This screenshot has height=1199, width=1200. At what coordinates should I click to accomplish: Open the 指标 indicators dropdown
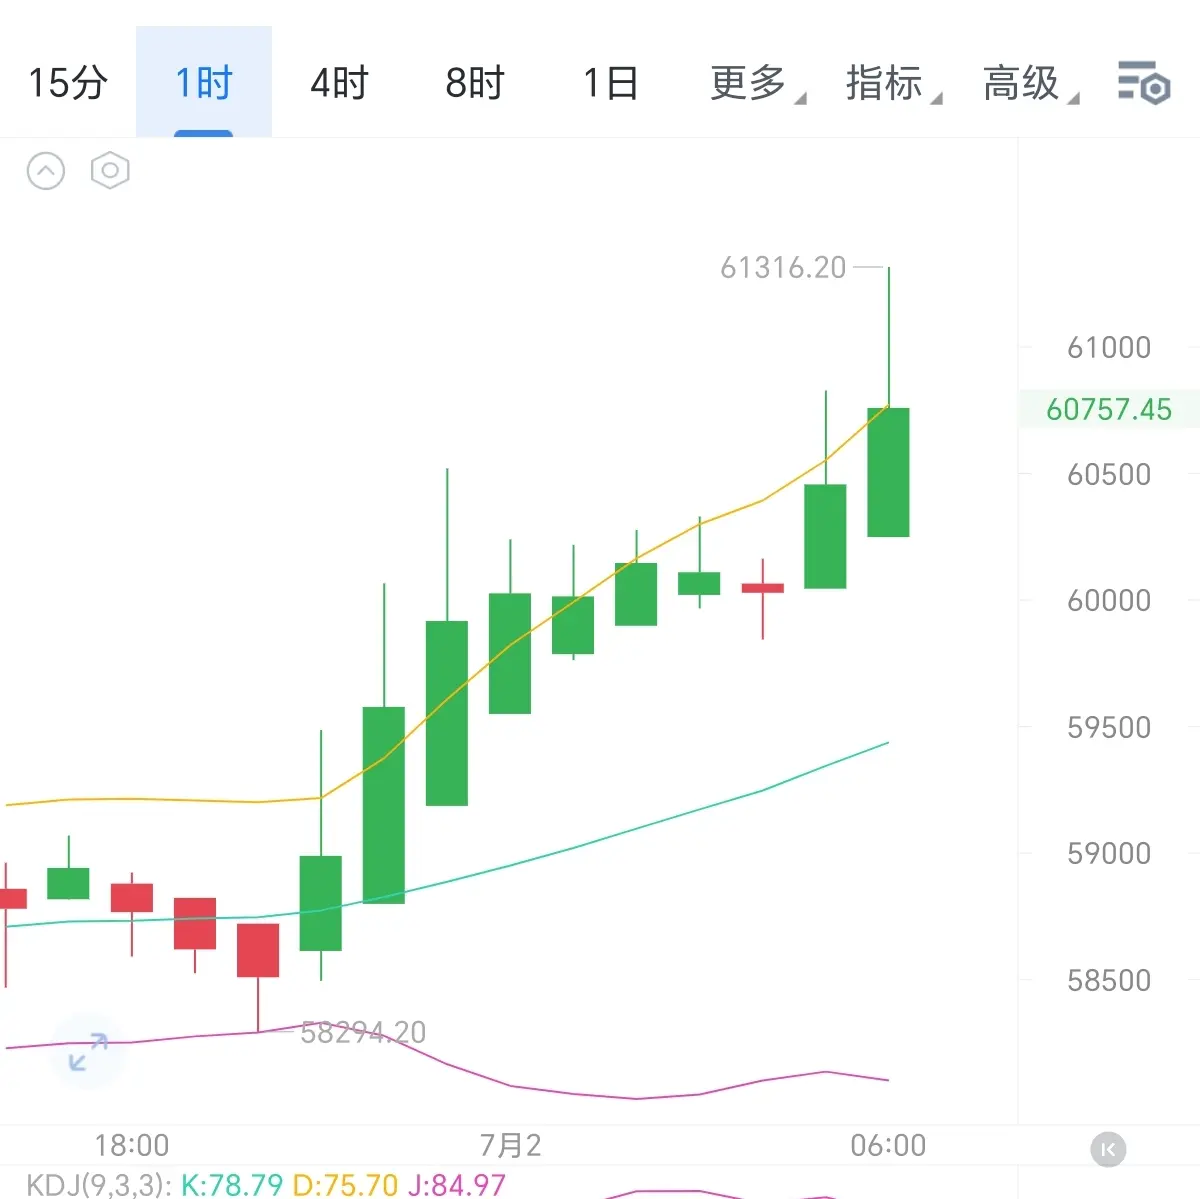(893, 82)
